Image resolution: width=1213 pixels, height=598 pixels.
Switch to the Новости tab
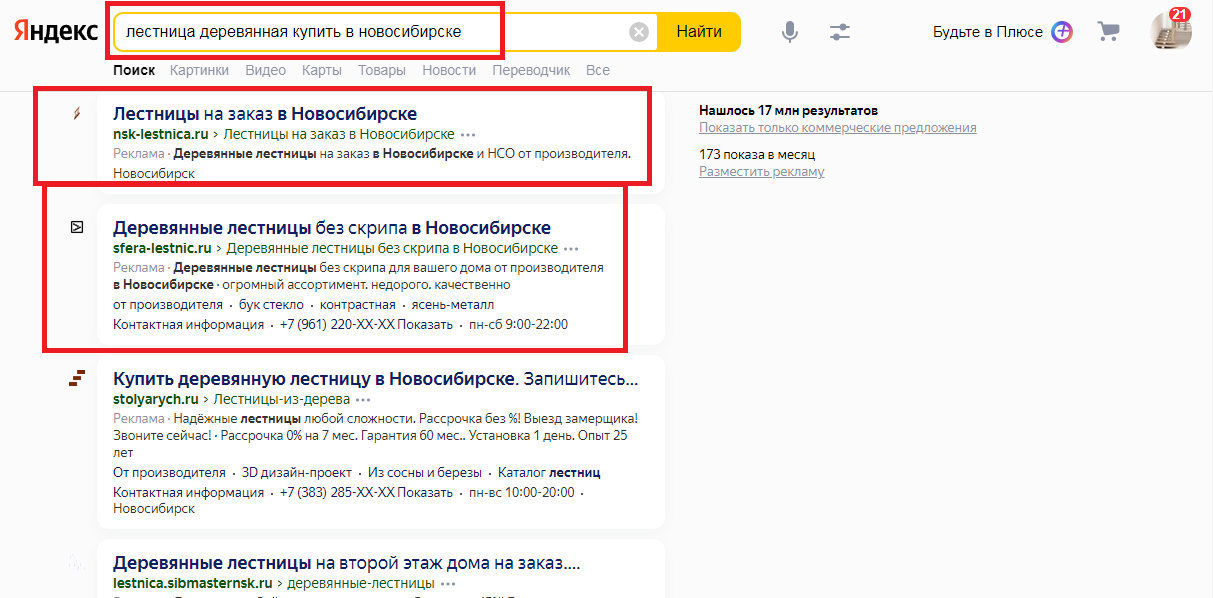point(449,70)
